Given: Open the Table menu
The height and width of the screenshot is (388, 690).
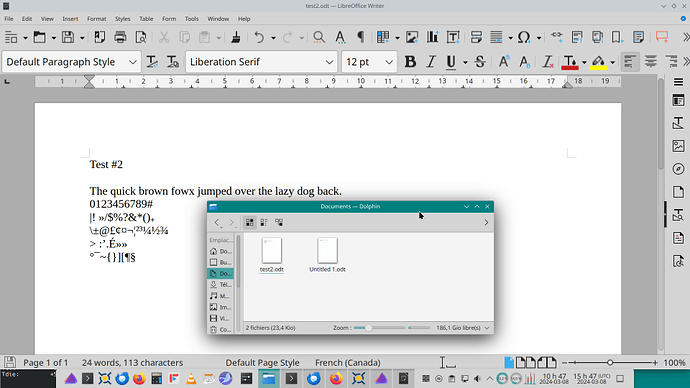Looking at the screenshot, I should coord(146,19).
